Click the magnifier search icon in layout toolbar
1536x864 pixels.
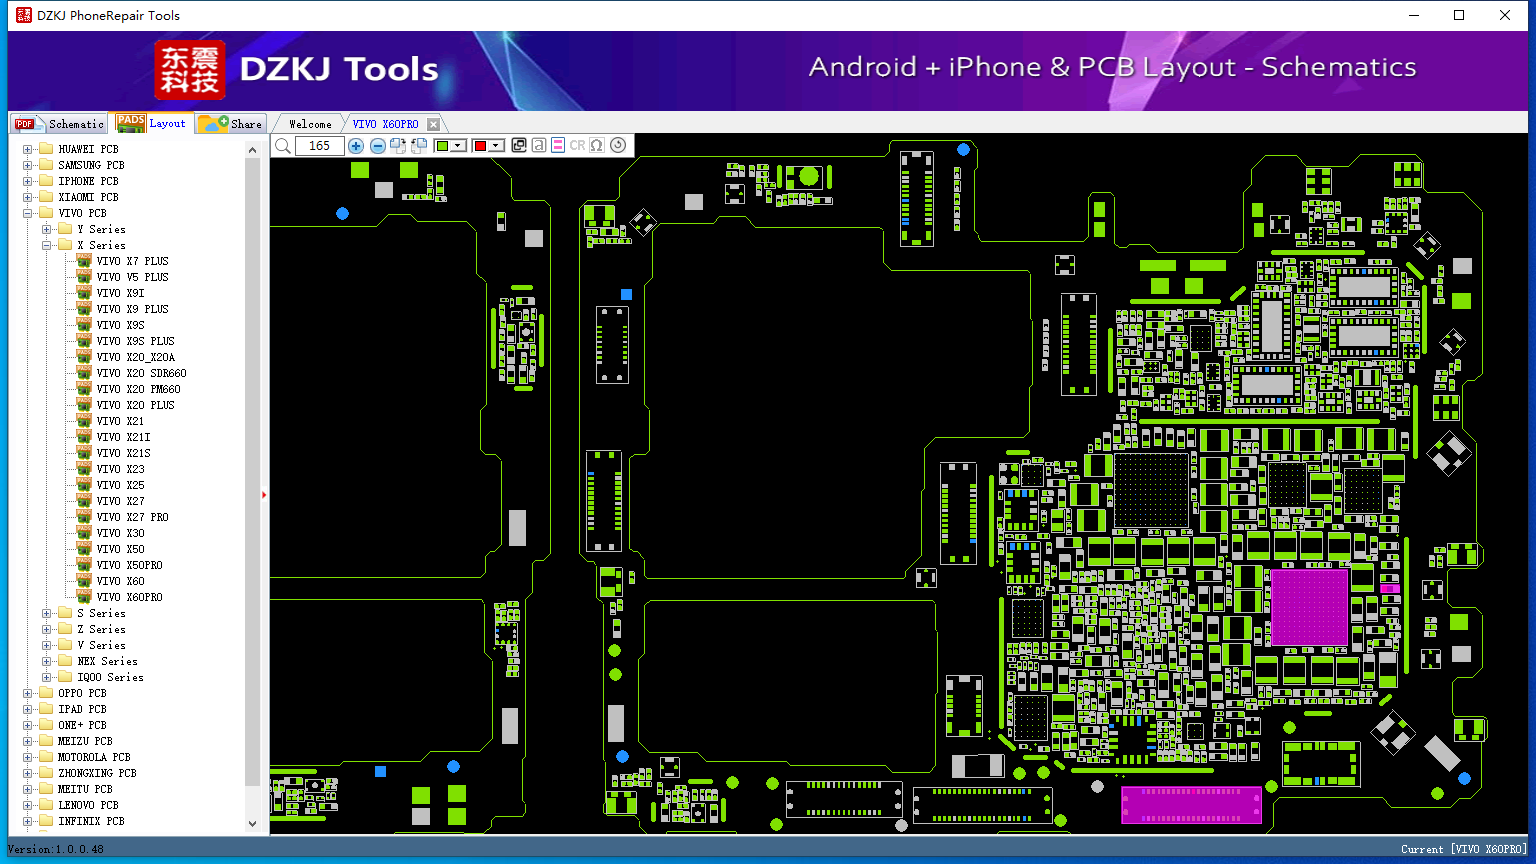(x=283, y=146)
